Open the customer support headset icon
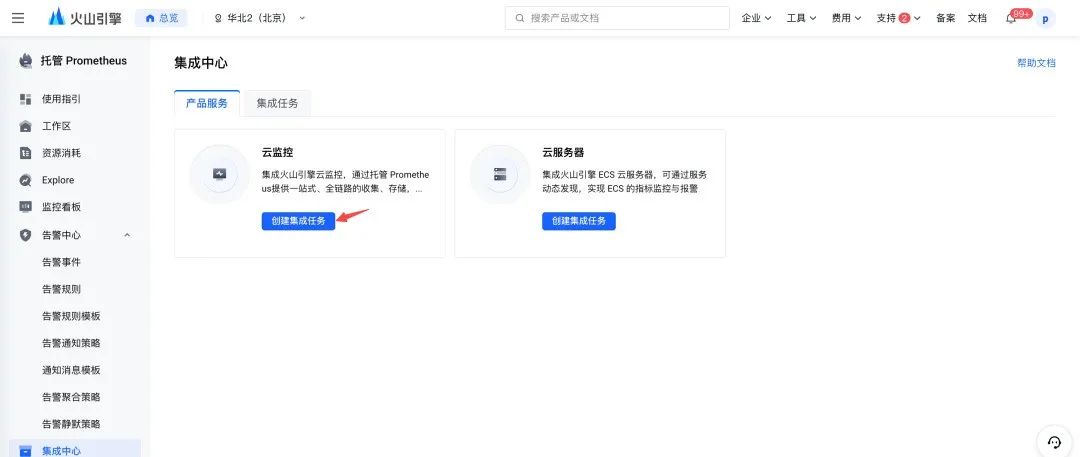This screenshot has height=457, width=1080. [1054, 441]
